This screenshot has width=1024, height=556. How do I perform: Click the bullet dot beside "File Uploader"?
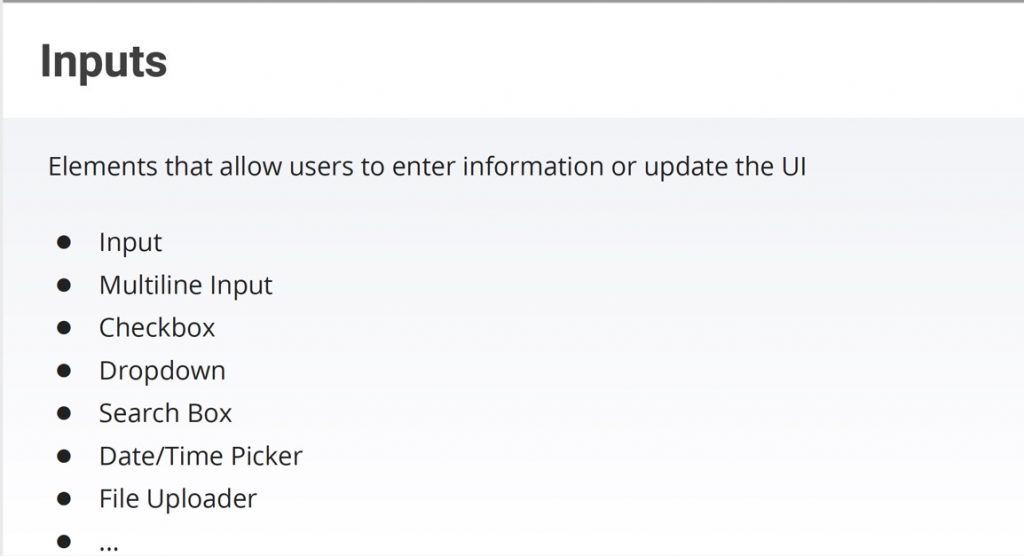(63, 499)
